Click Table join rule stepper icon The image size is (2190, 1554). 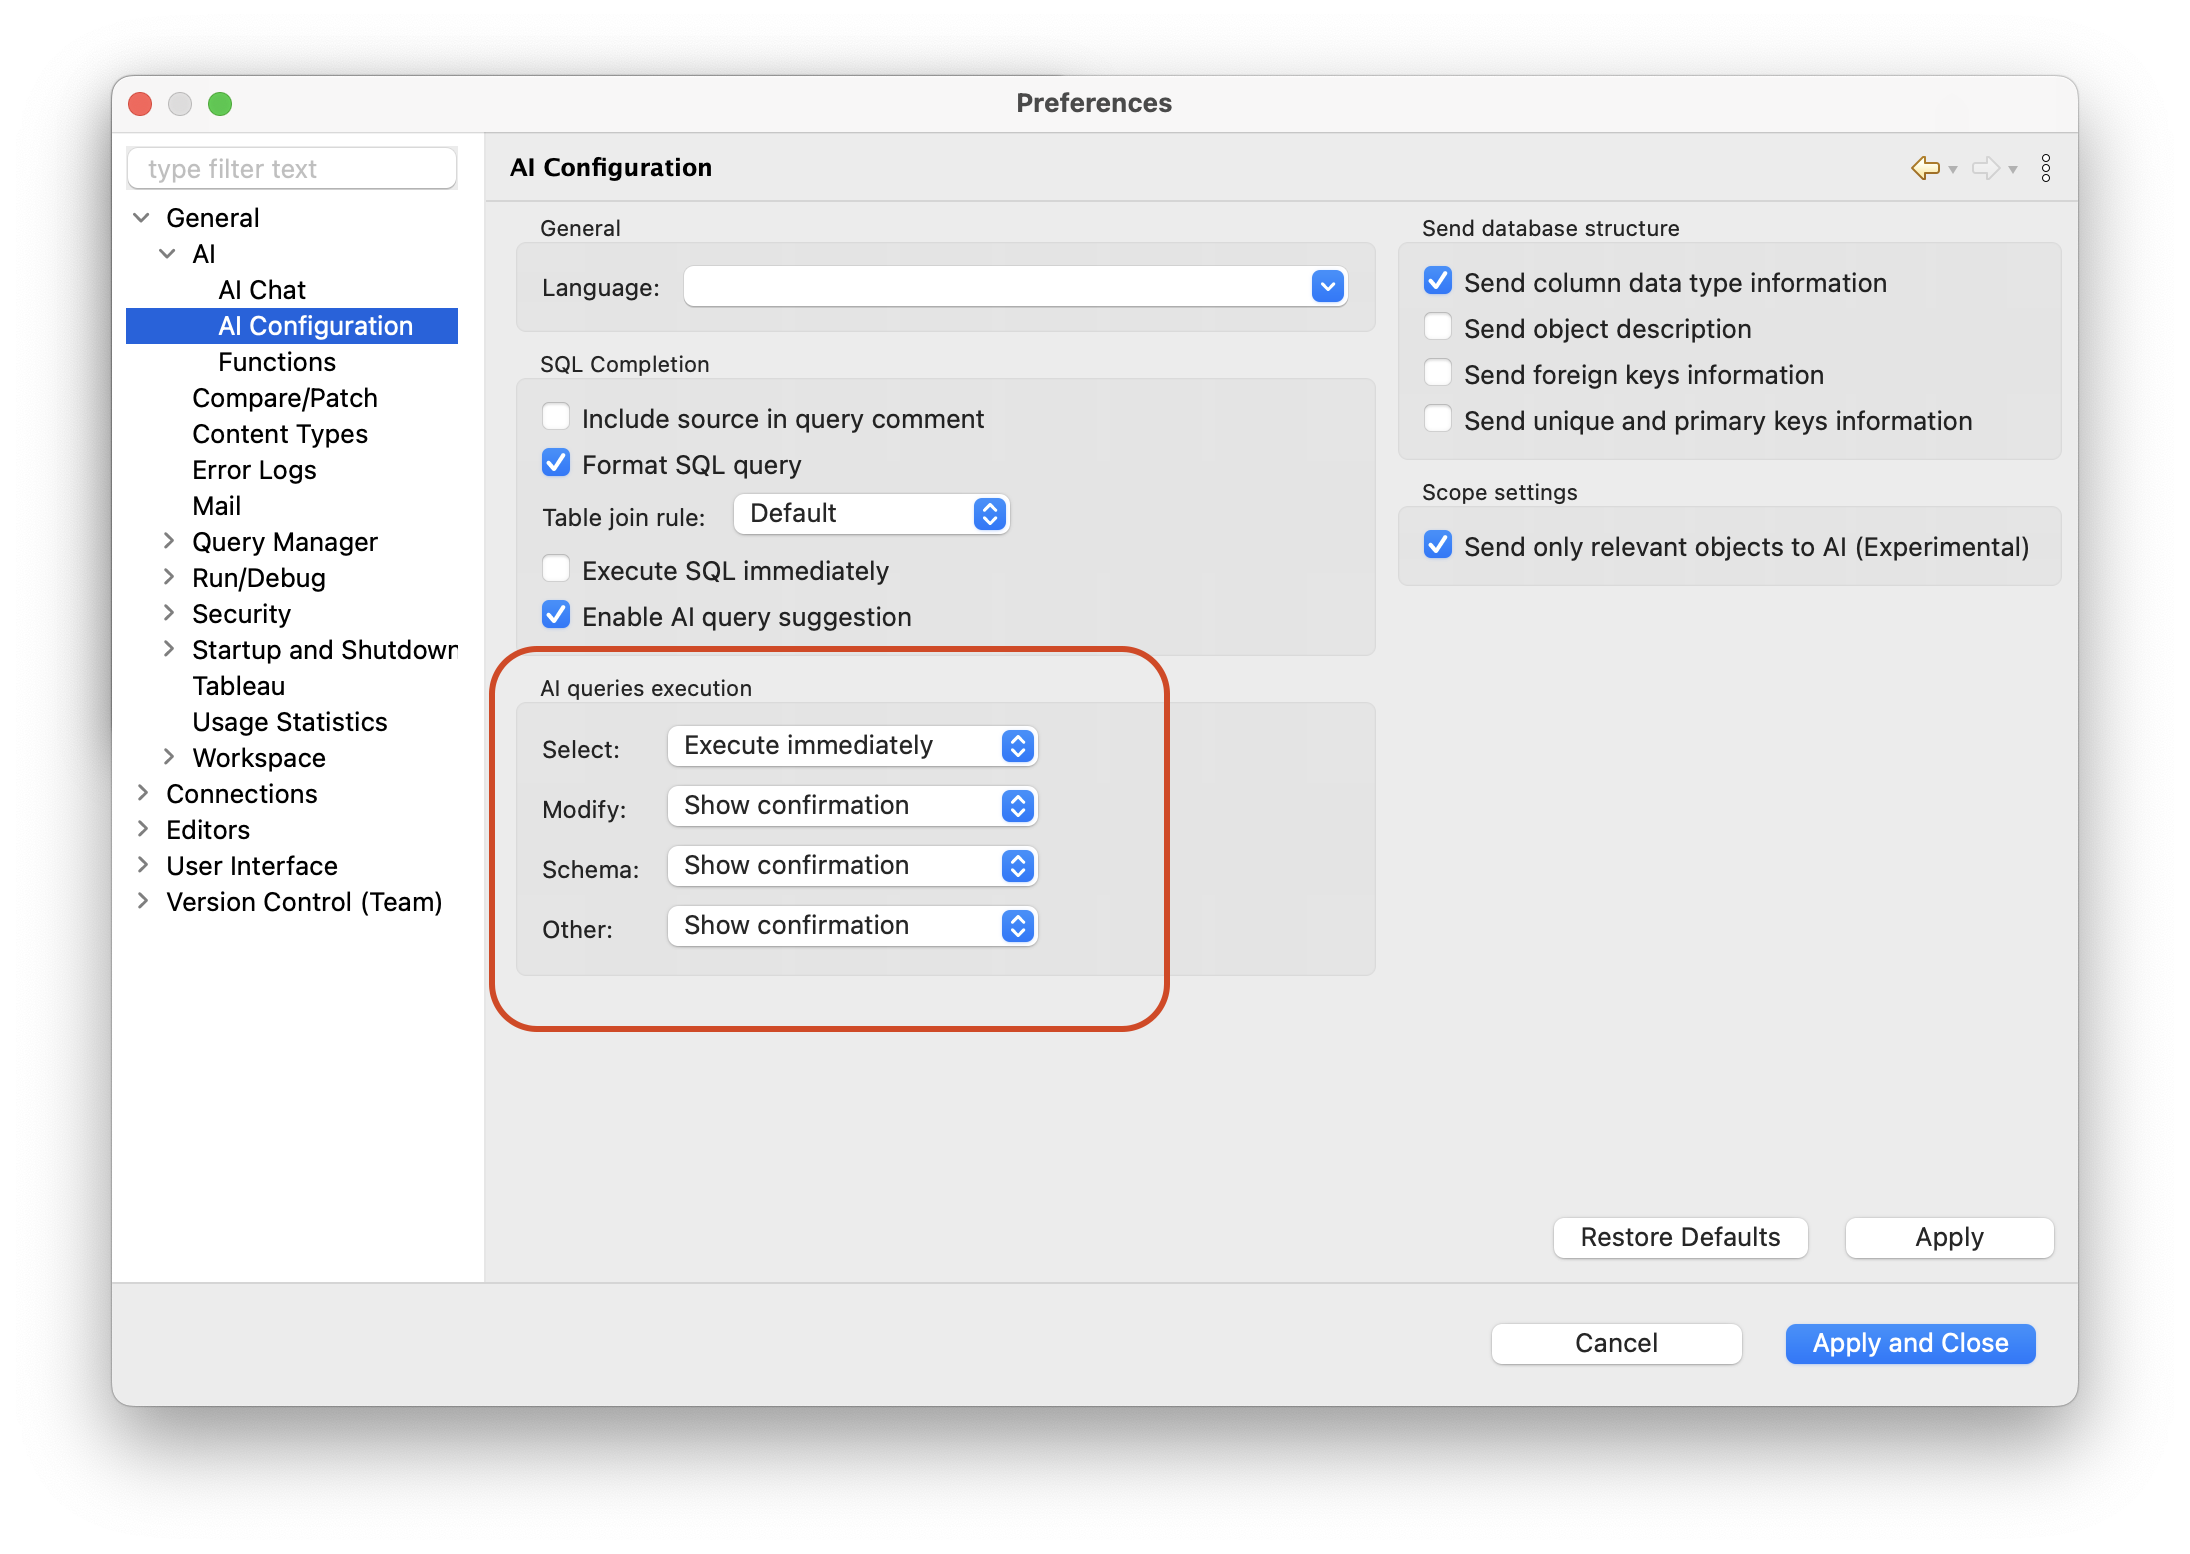[989, 514]
